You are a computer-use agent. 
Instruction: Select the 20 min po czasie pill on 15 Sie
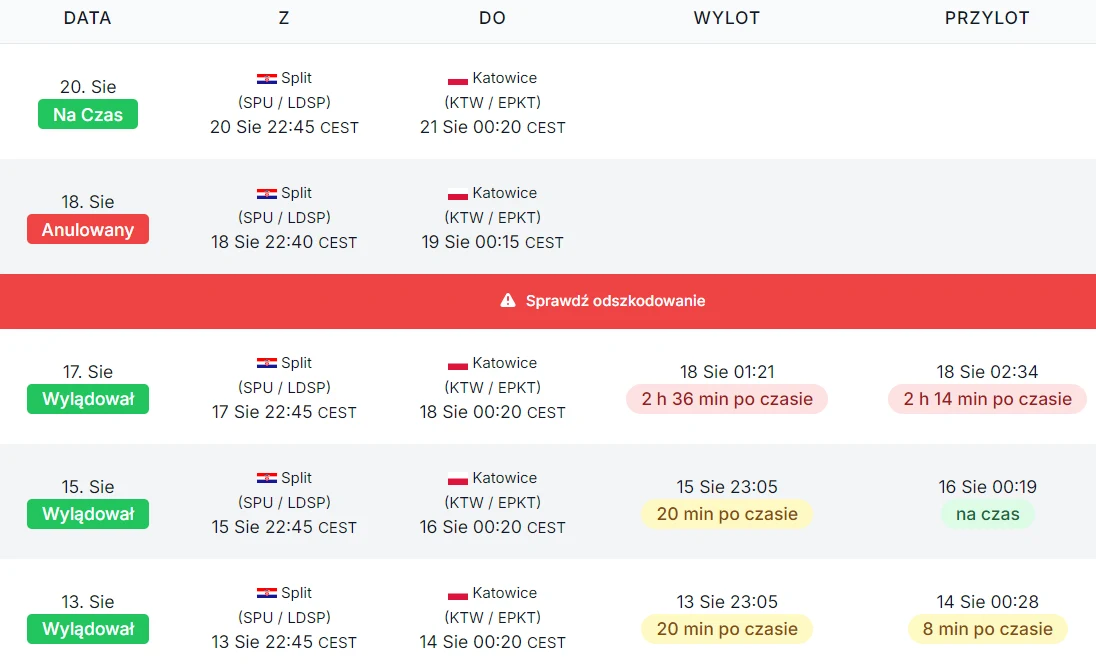click(x=727, y=514)
